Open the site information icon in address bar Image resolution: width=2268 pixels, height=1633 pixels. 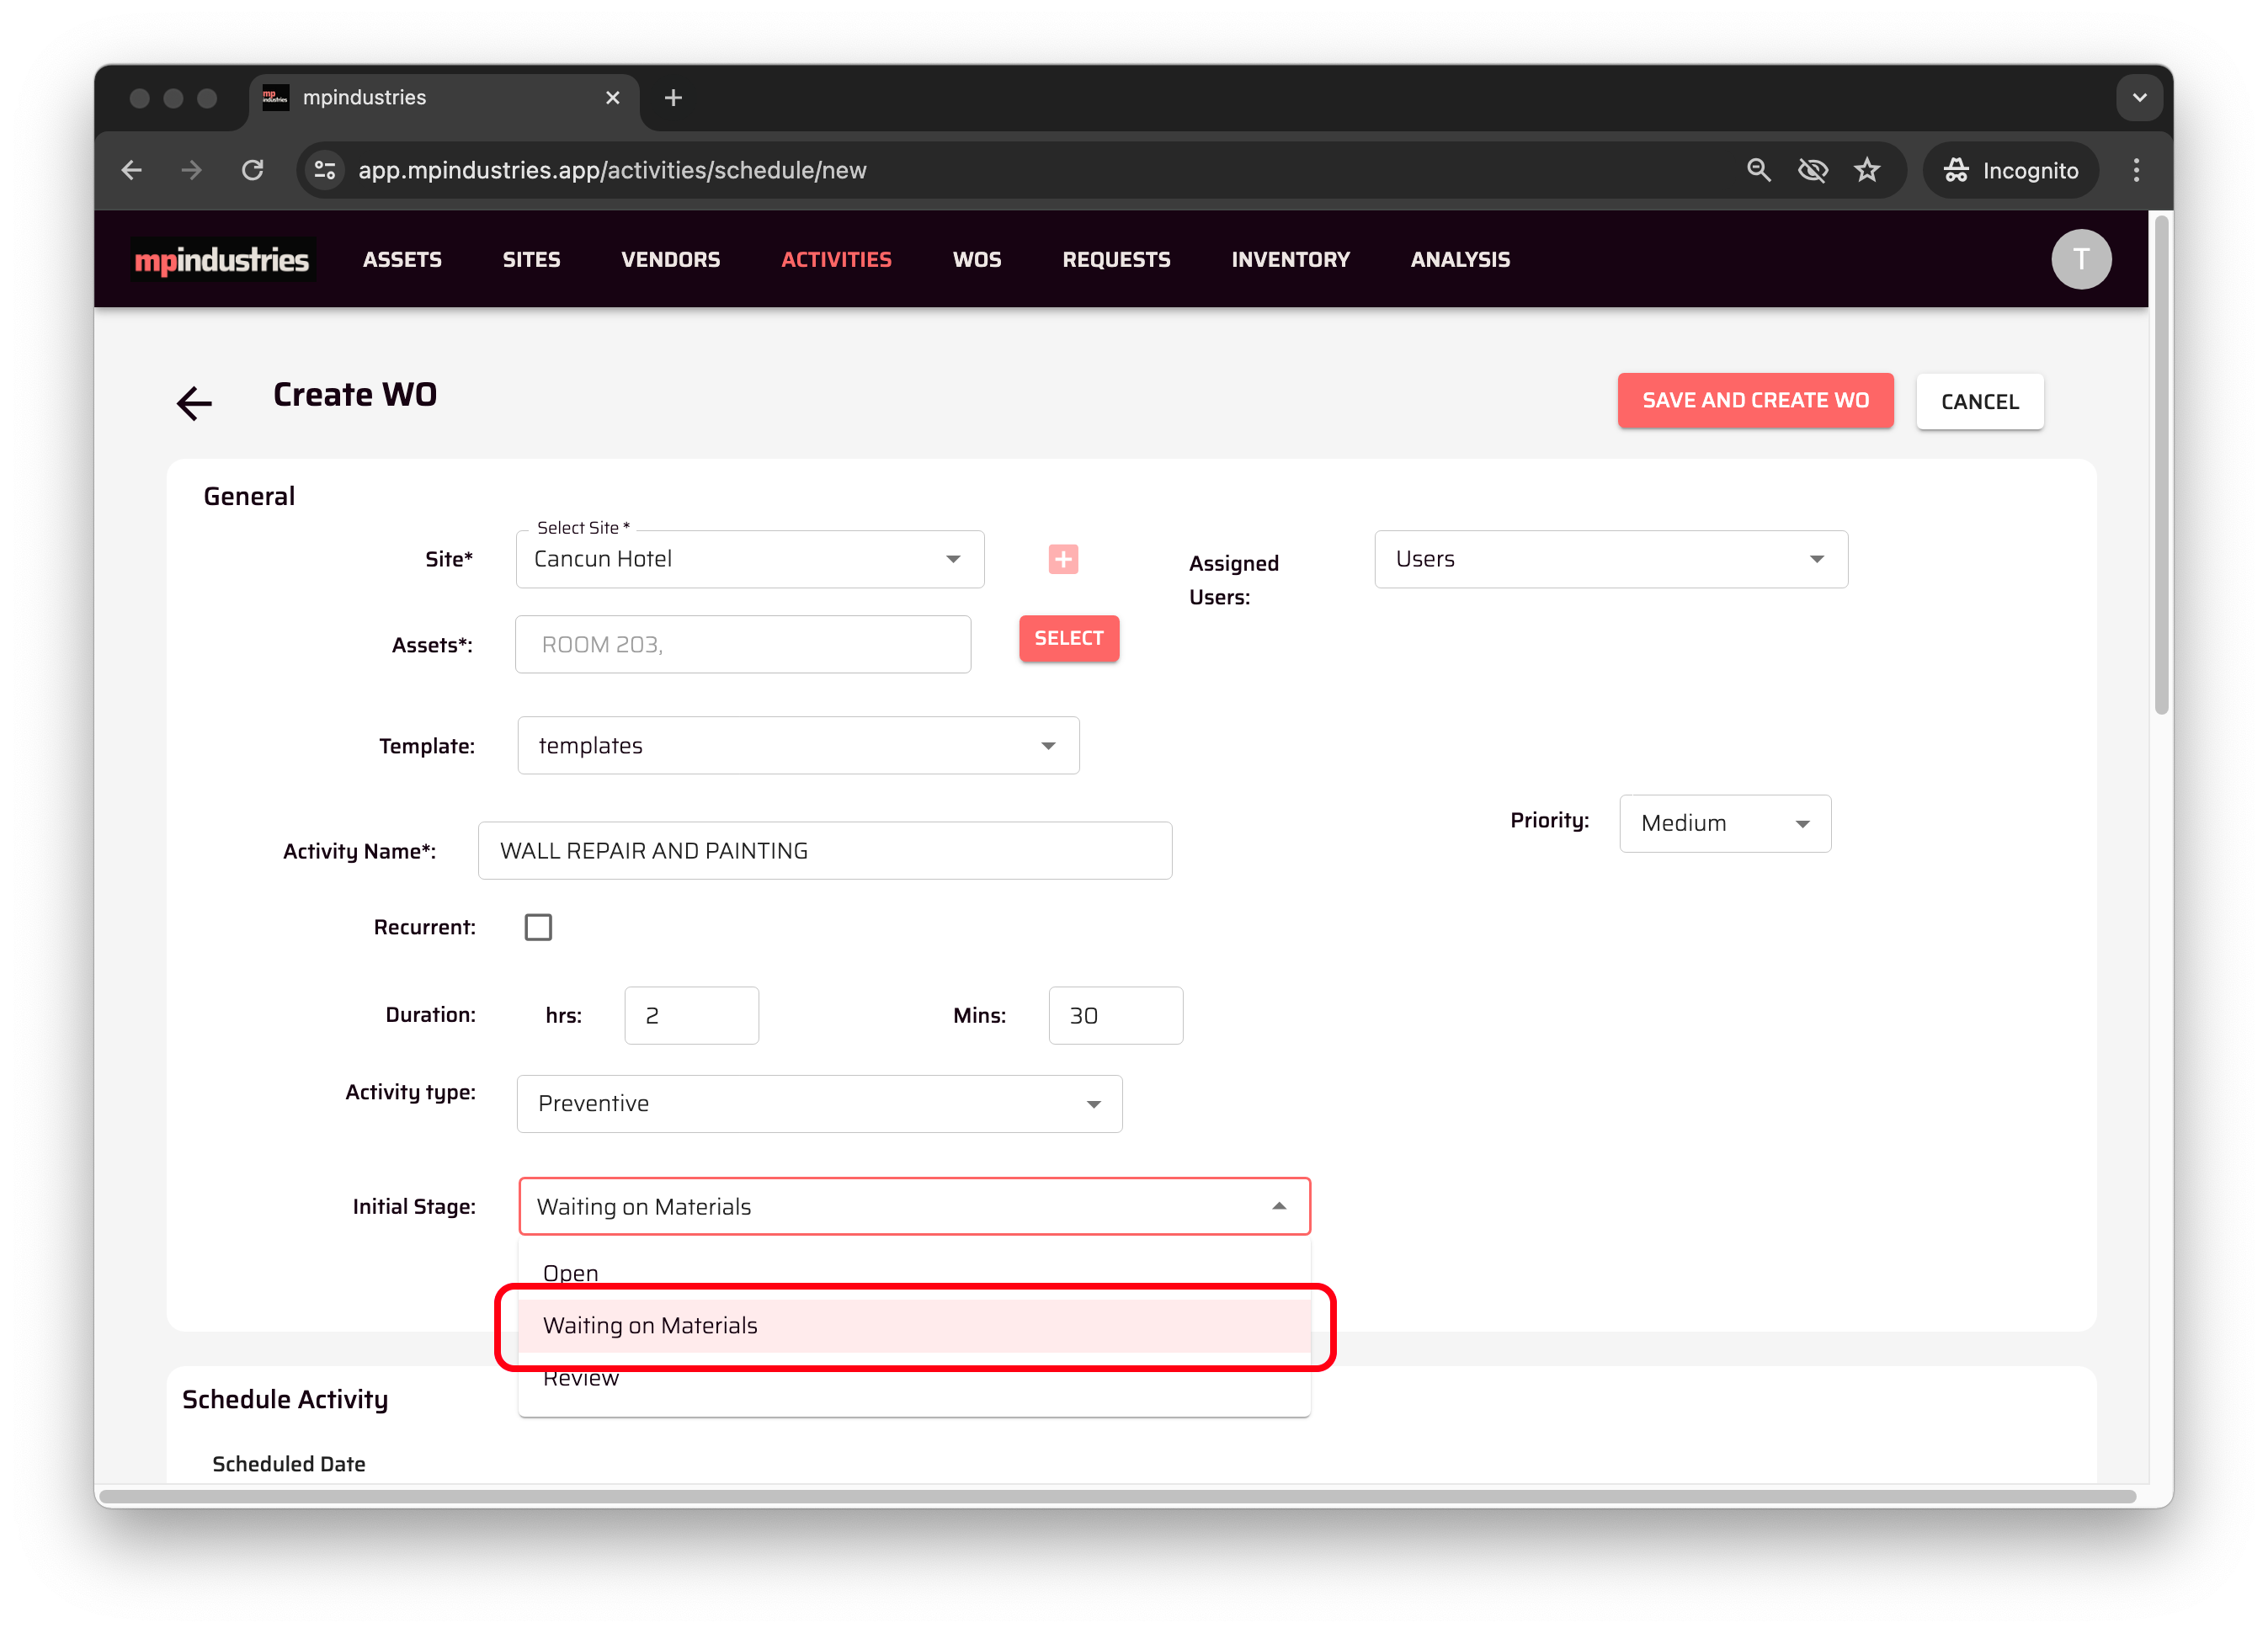pyautogui.click(x=325, y=170)
